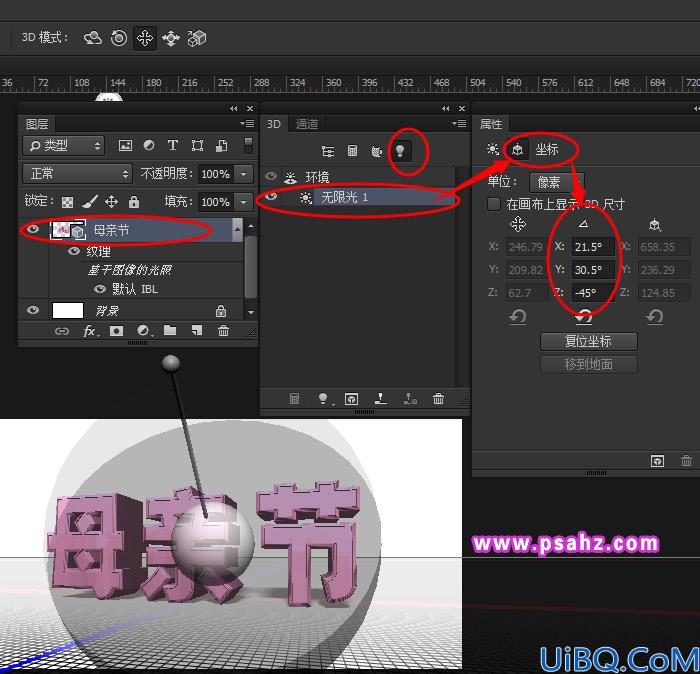
Task: Open the 不透明度 opacity dropdown arrow
Action: pos(243,174)
